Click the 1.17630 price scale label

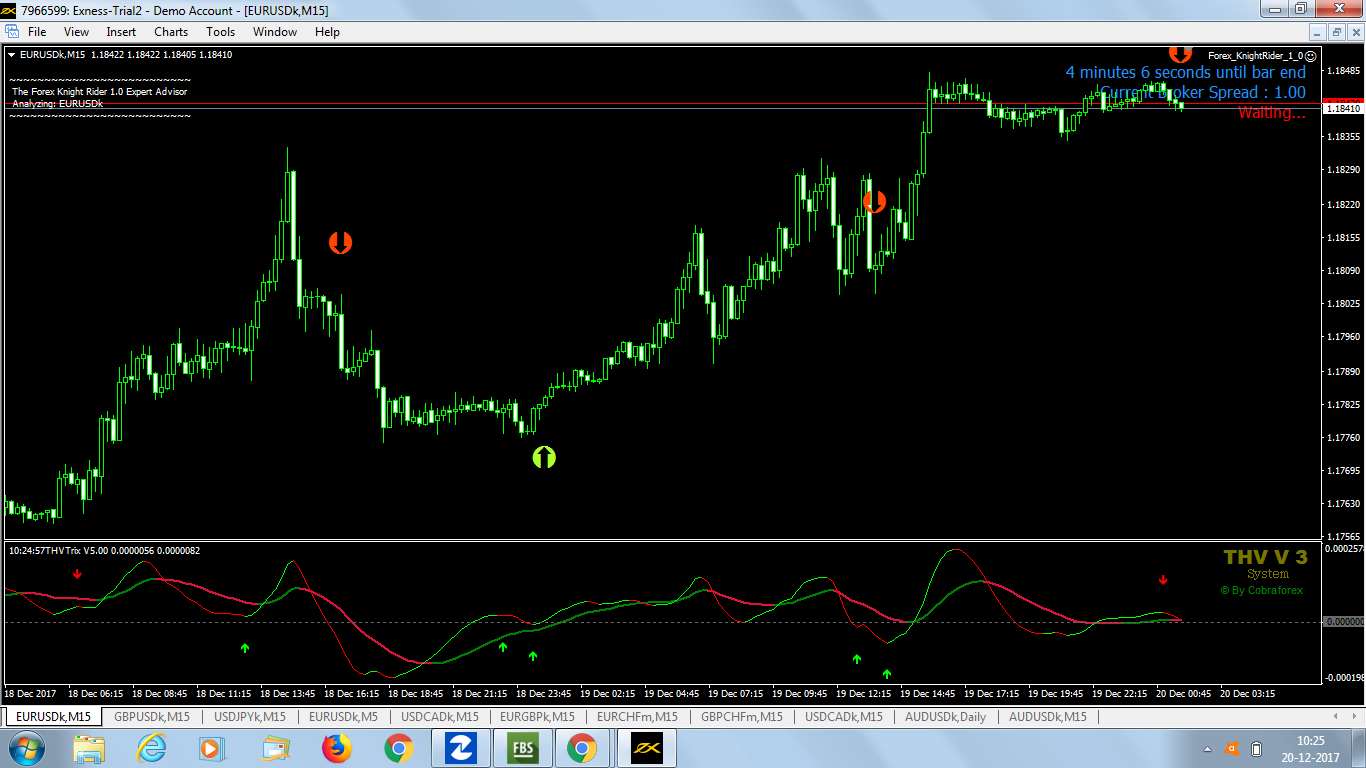(x=1343, y=504)
